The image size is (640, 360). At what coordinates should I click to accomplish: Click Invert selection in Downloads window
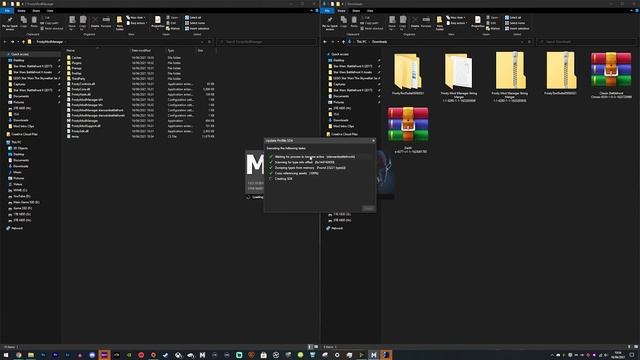pos(517,29)
